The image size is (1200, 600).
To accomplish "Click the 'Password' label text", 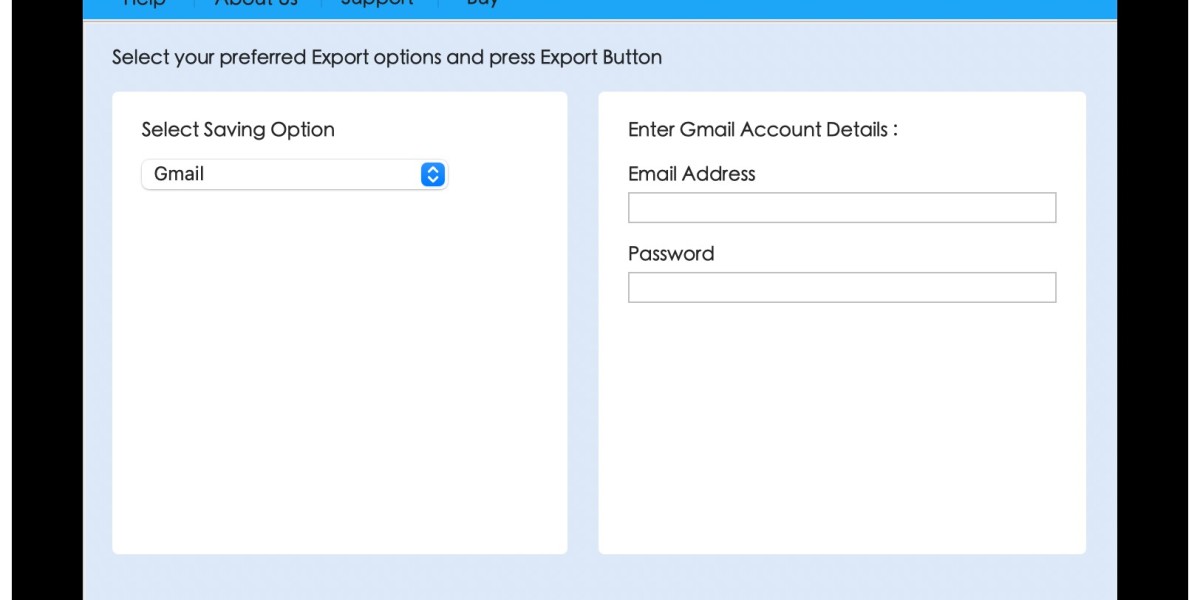I will 671,253.
